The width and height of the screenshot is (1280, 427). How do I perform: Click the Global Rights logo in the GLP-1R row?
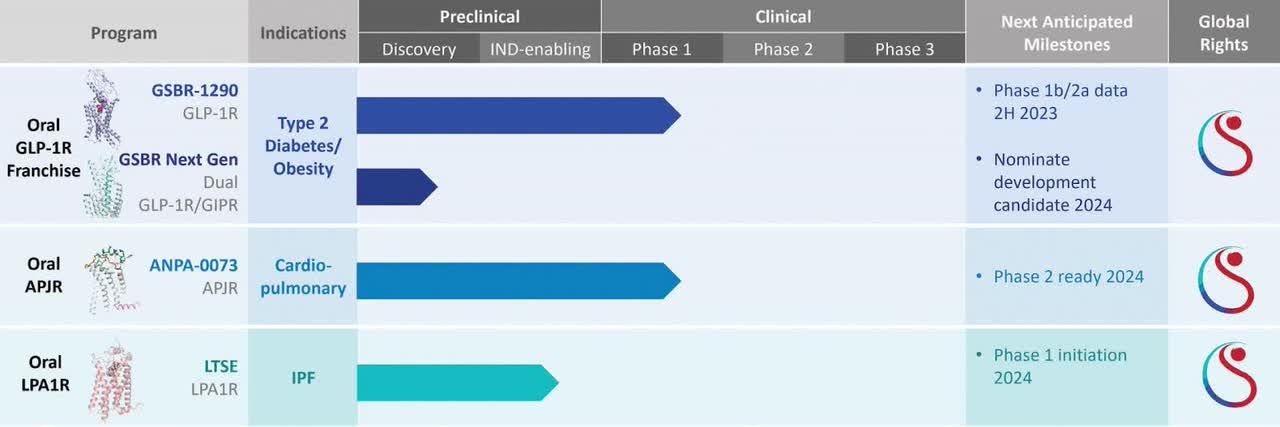pos(1224,143)
